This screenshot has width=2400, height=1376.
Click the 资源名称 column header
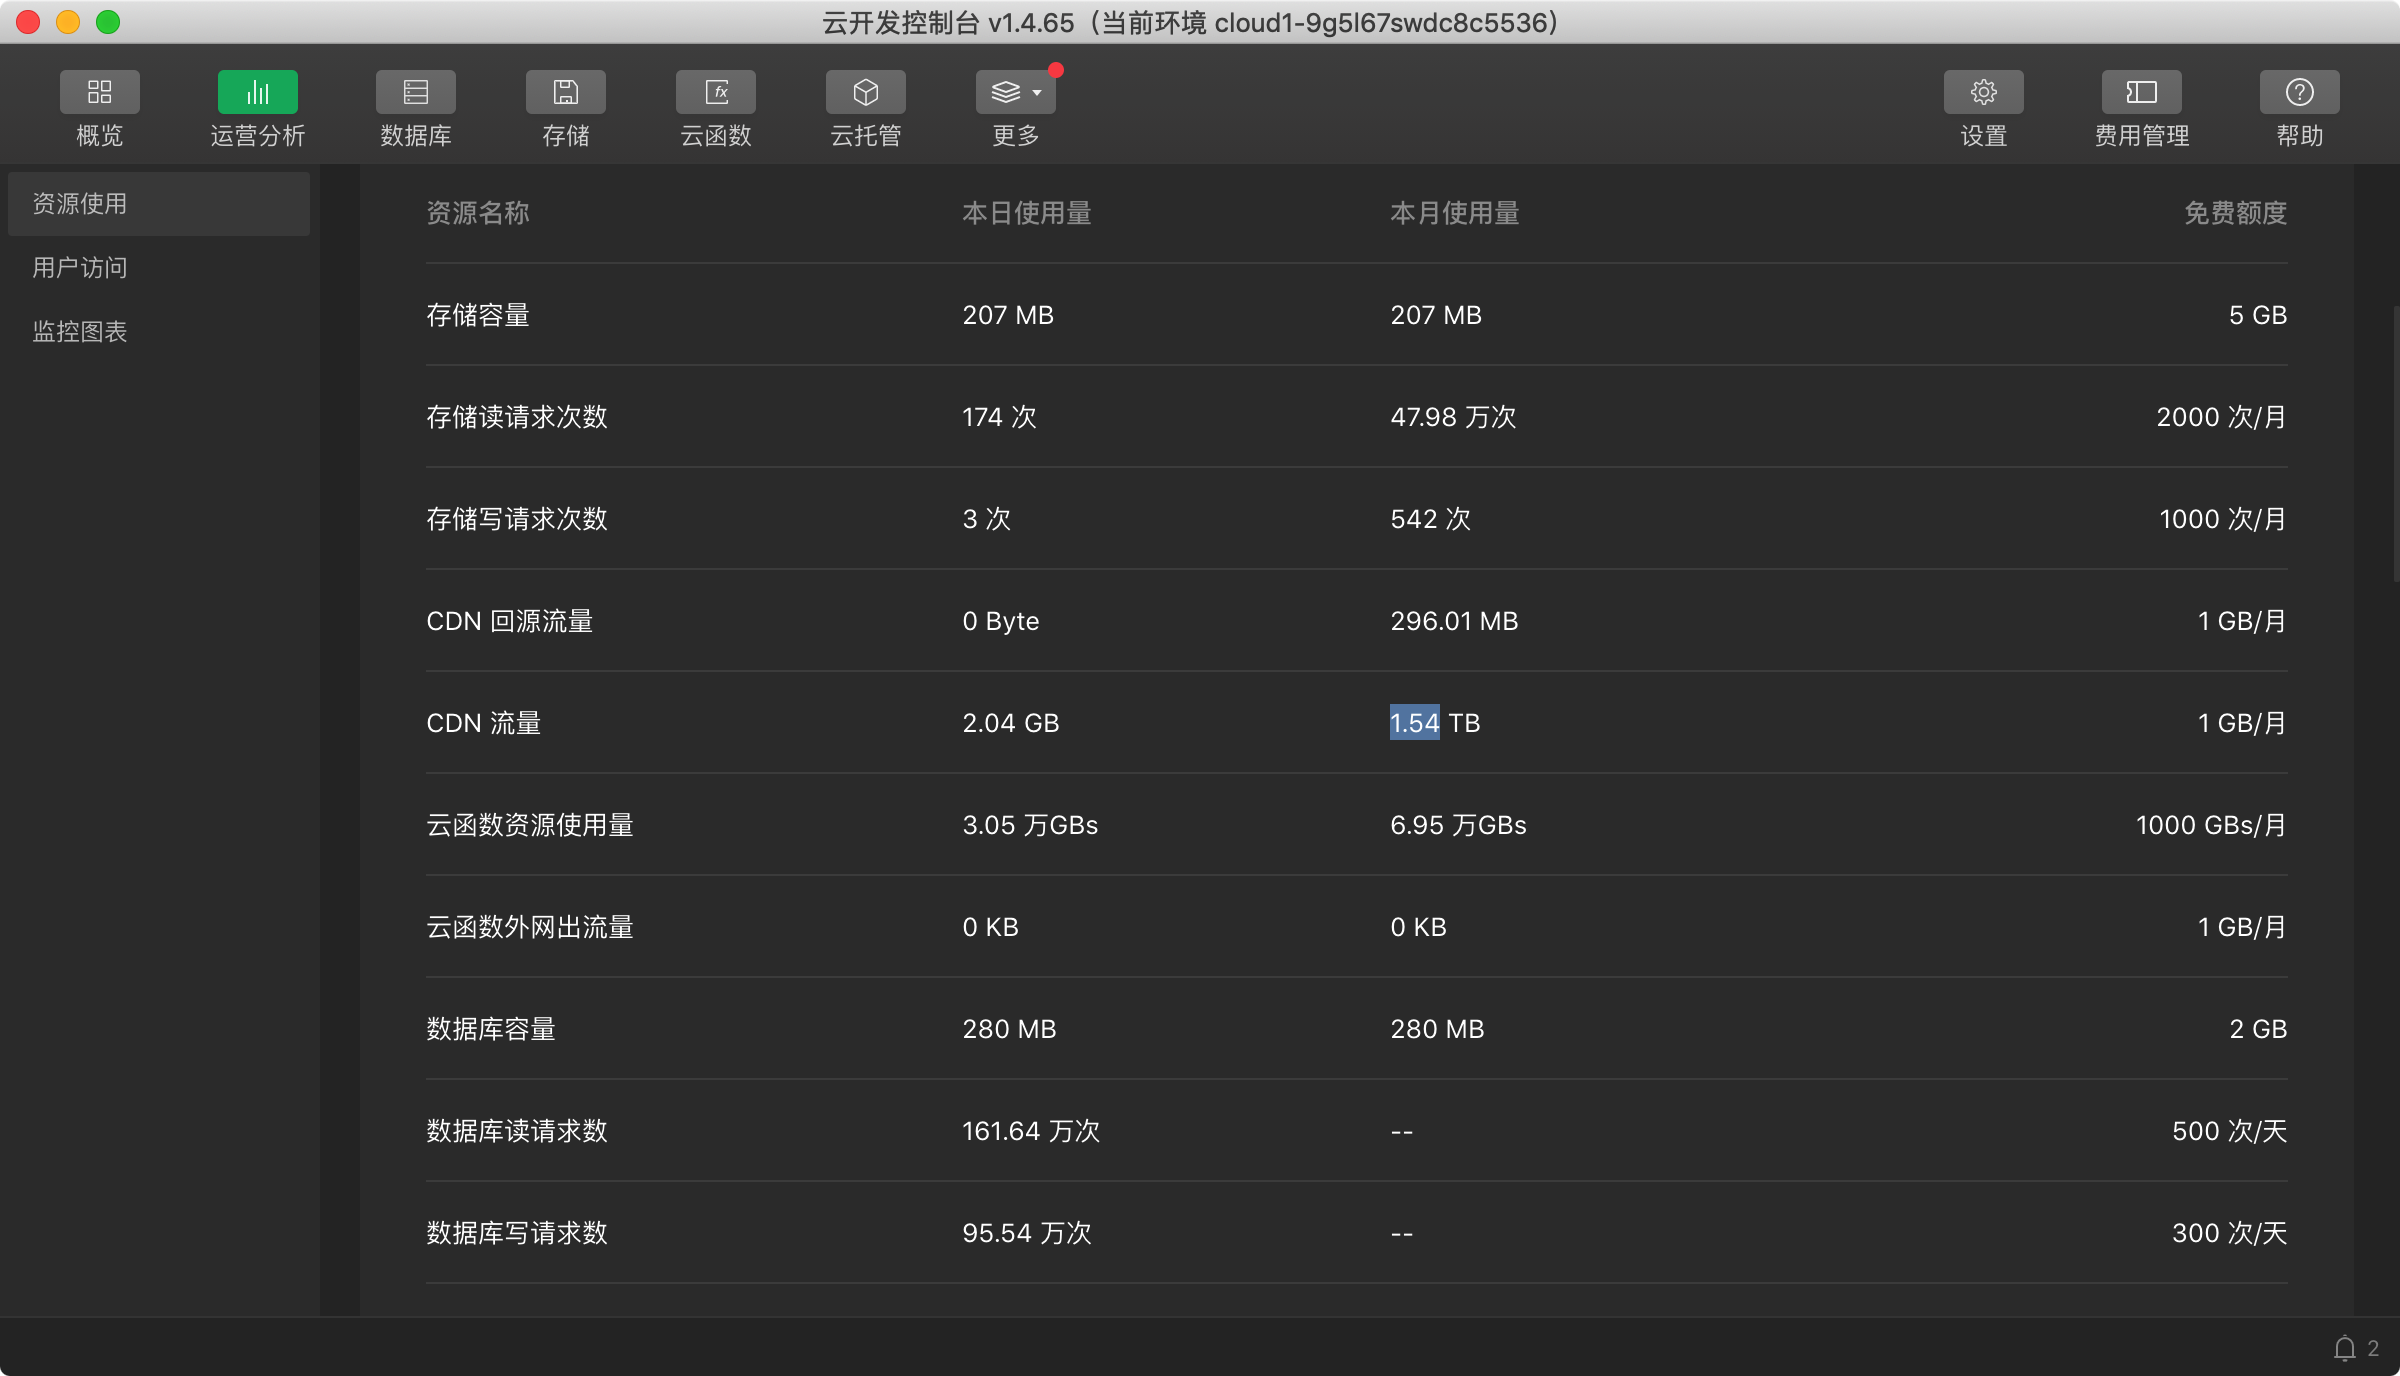tap(478, 213)
